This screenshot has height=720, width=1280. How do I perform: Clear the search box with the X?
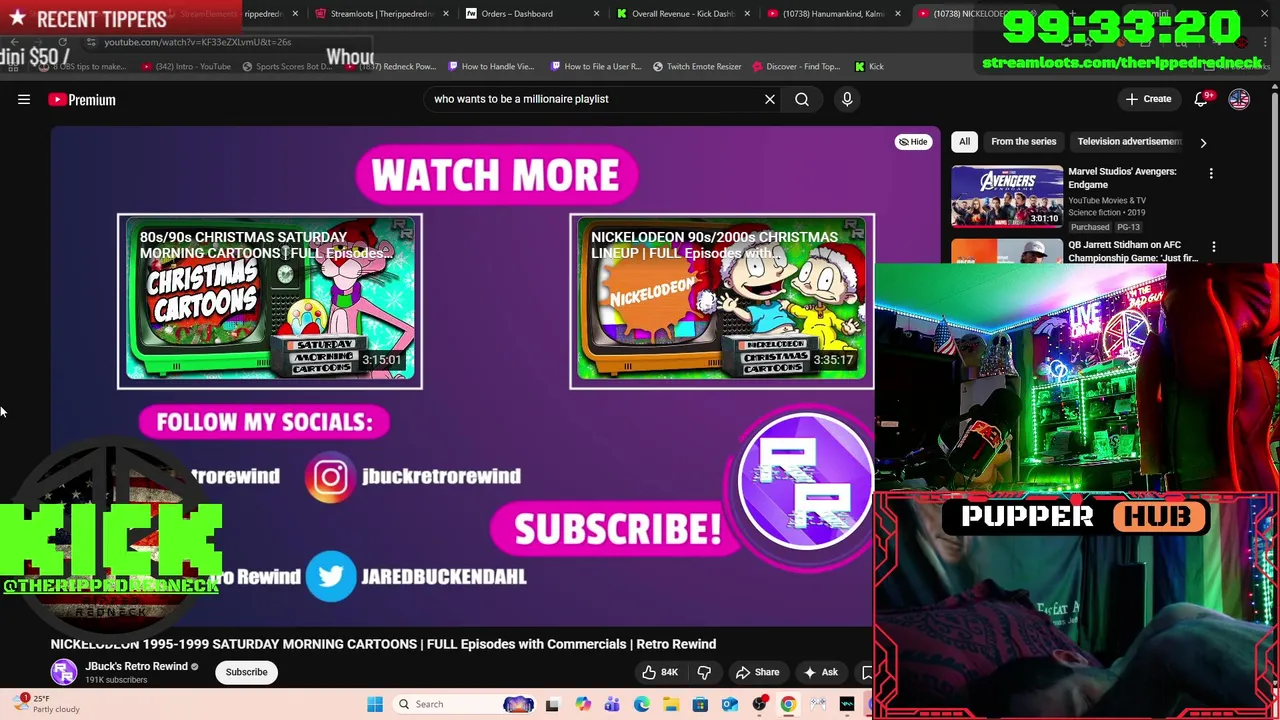(x=770, y=99)
